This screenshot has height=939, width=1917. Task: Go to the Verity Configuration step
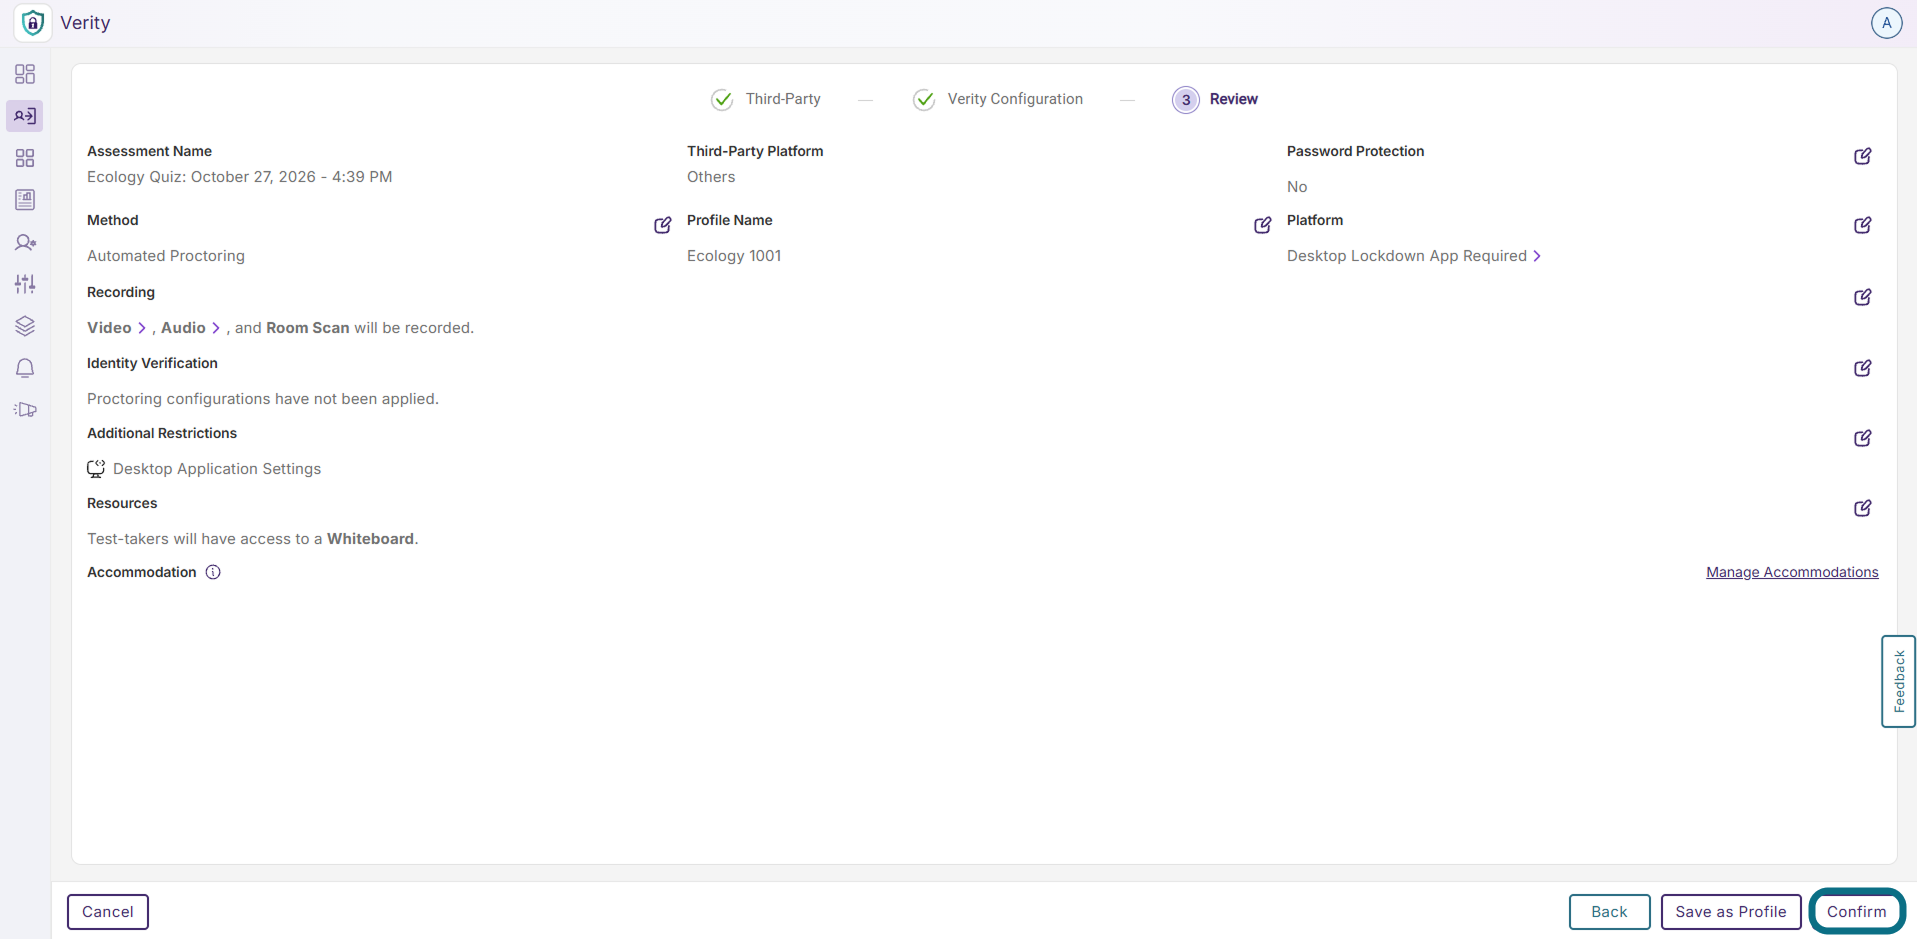(998, 99)
